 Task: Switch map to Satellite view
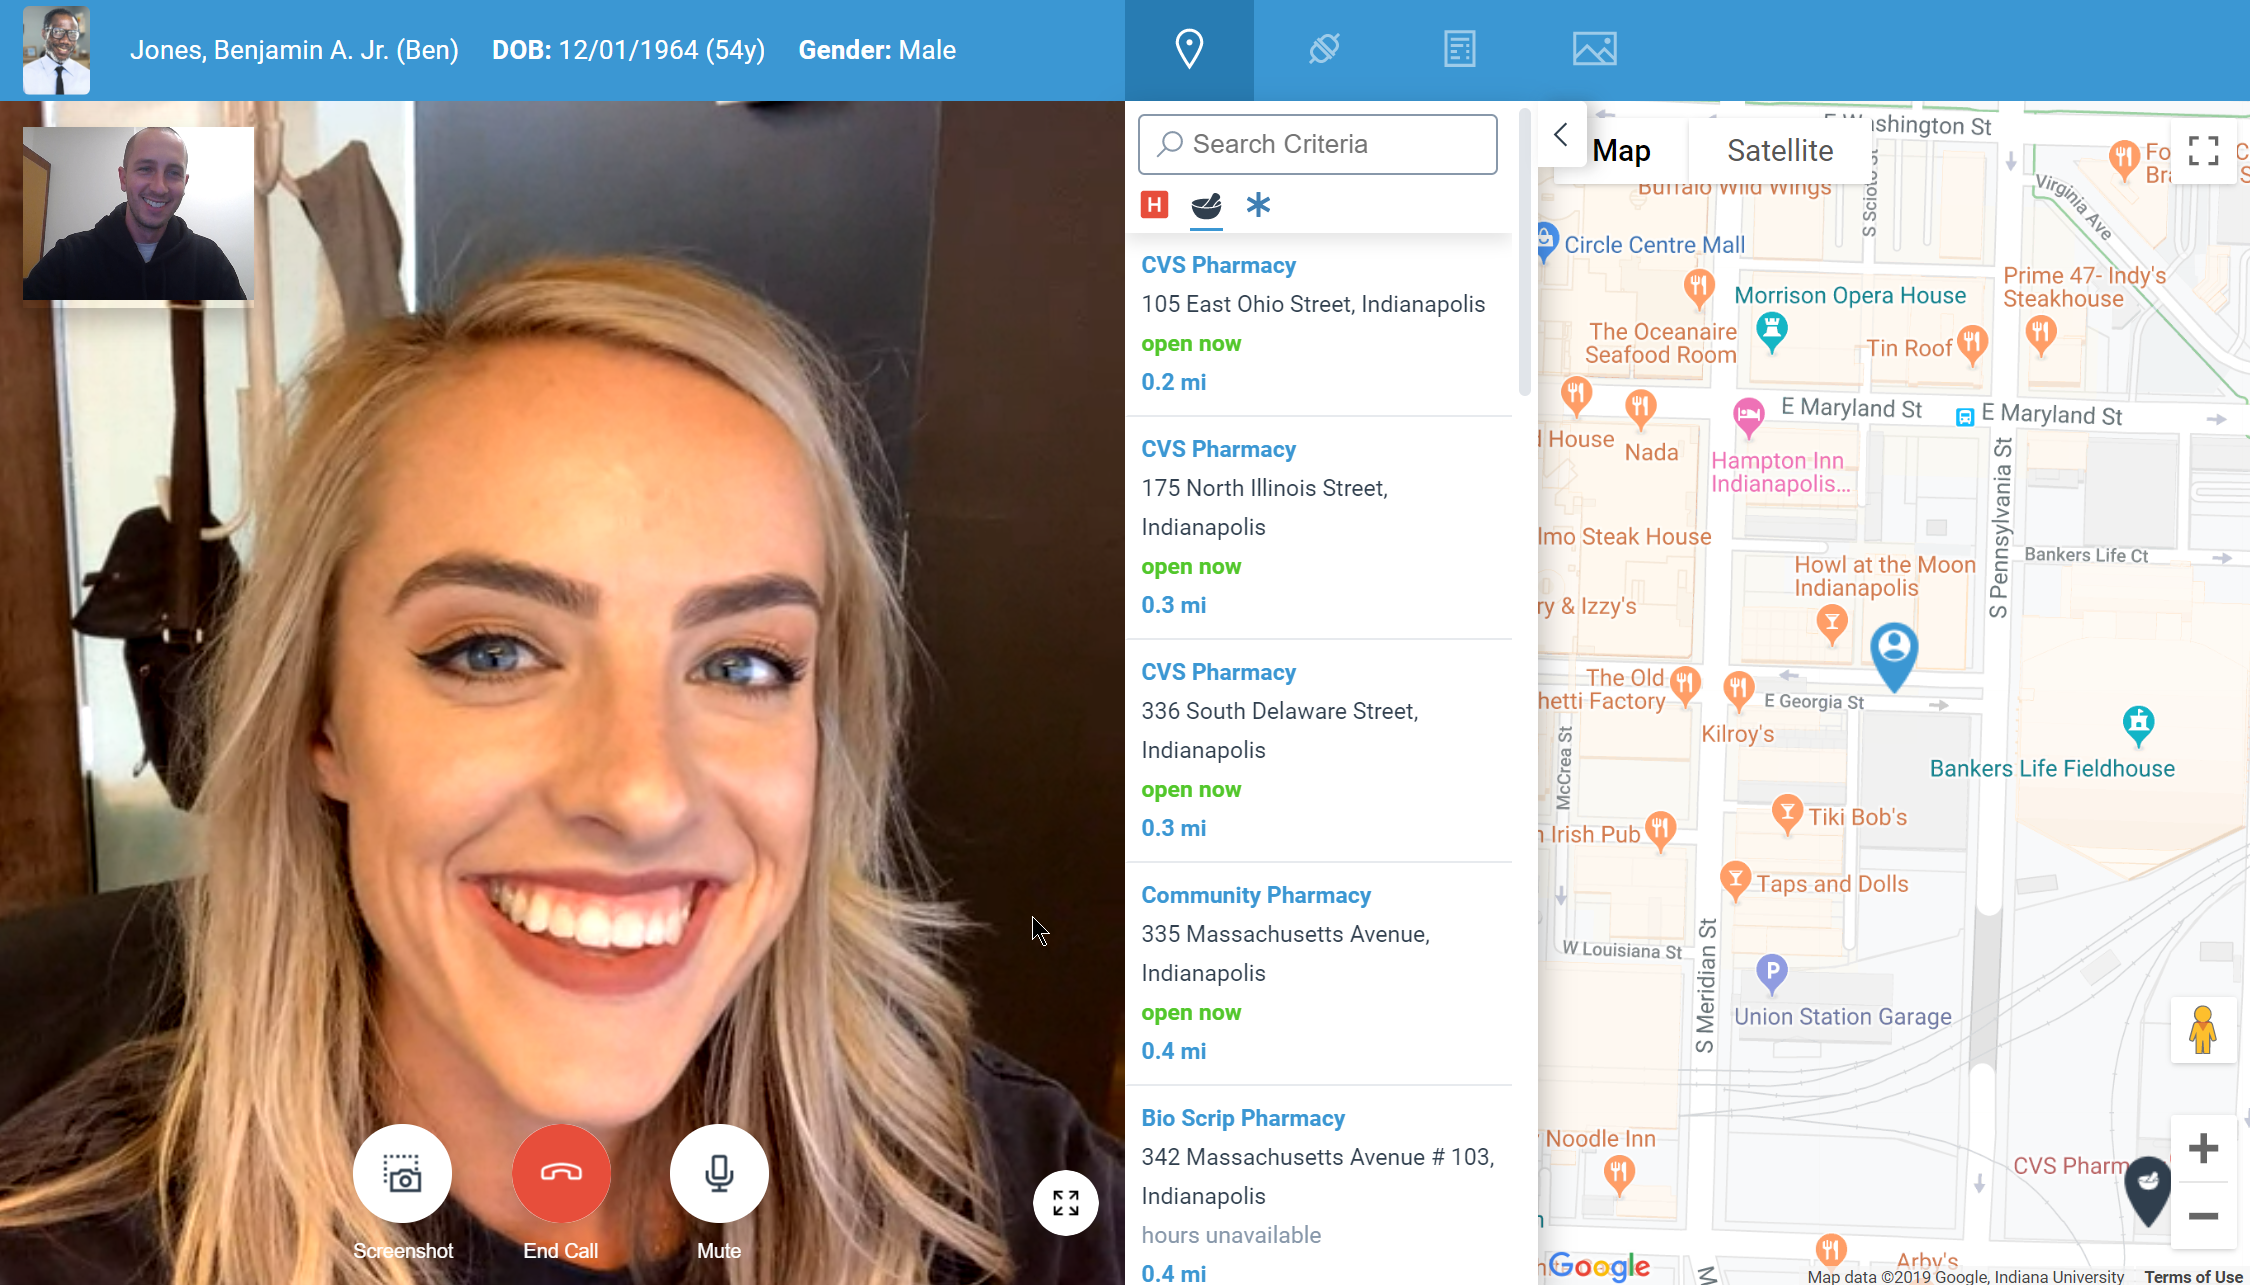tap(1779, 151)
